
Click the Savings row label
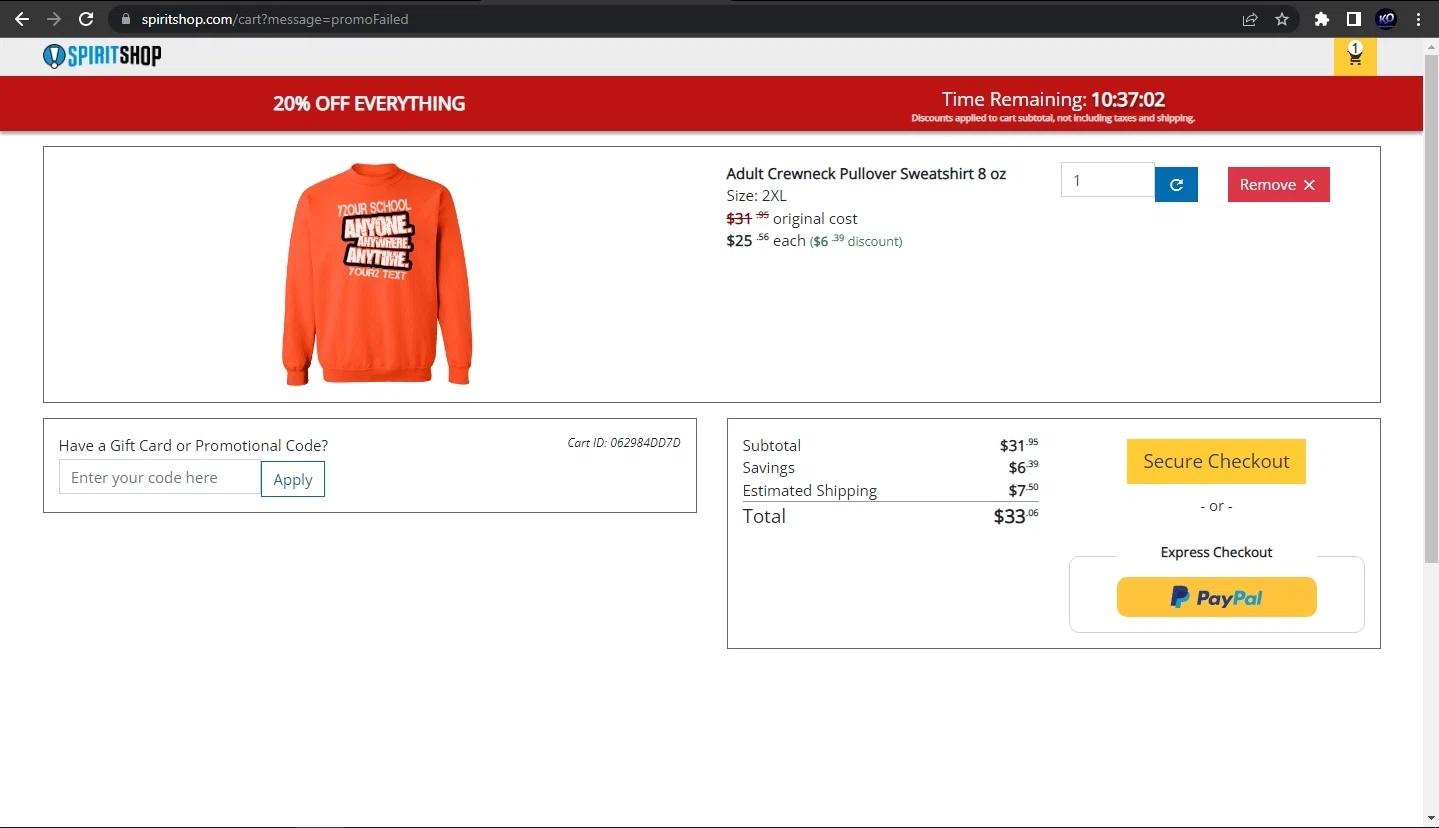[x=768, y=467]
